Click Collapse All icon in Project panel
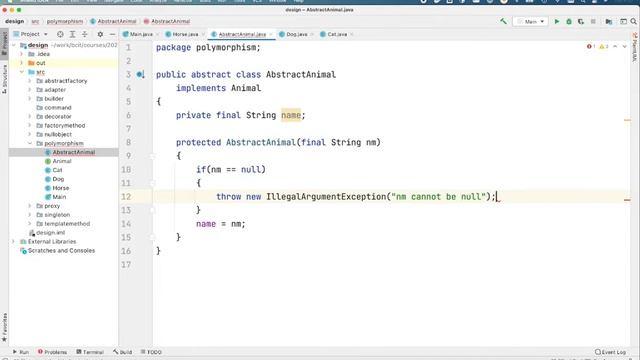Image resolution: width=640 pixels, height=360 pixels. click(x=84, y=34)
